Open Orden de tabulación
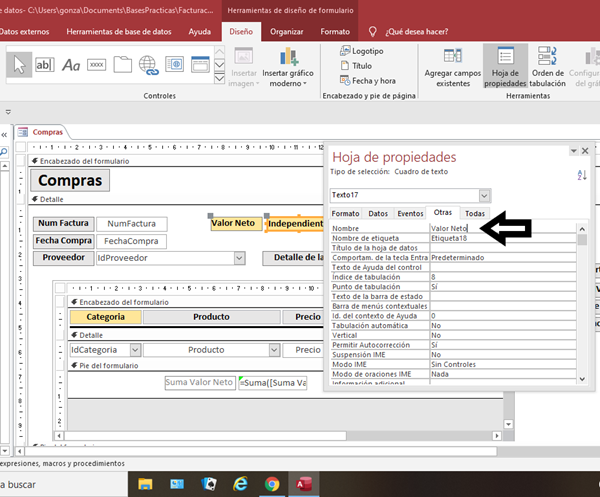This screenshot has height=497, width=600. pyautogui.click(x=547, y=63)
